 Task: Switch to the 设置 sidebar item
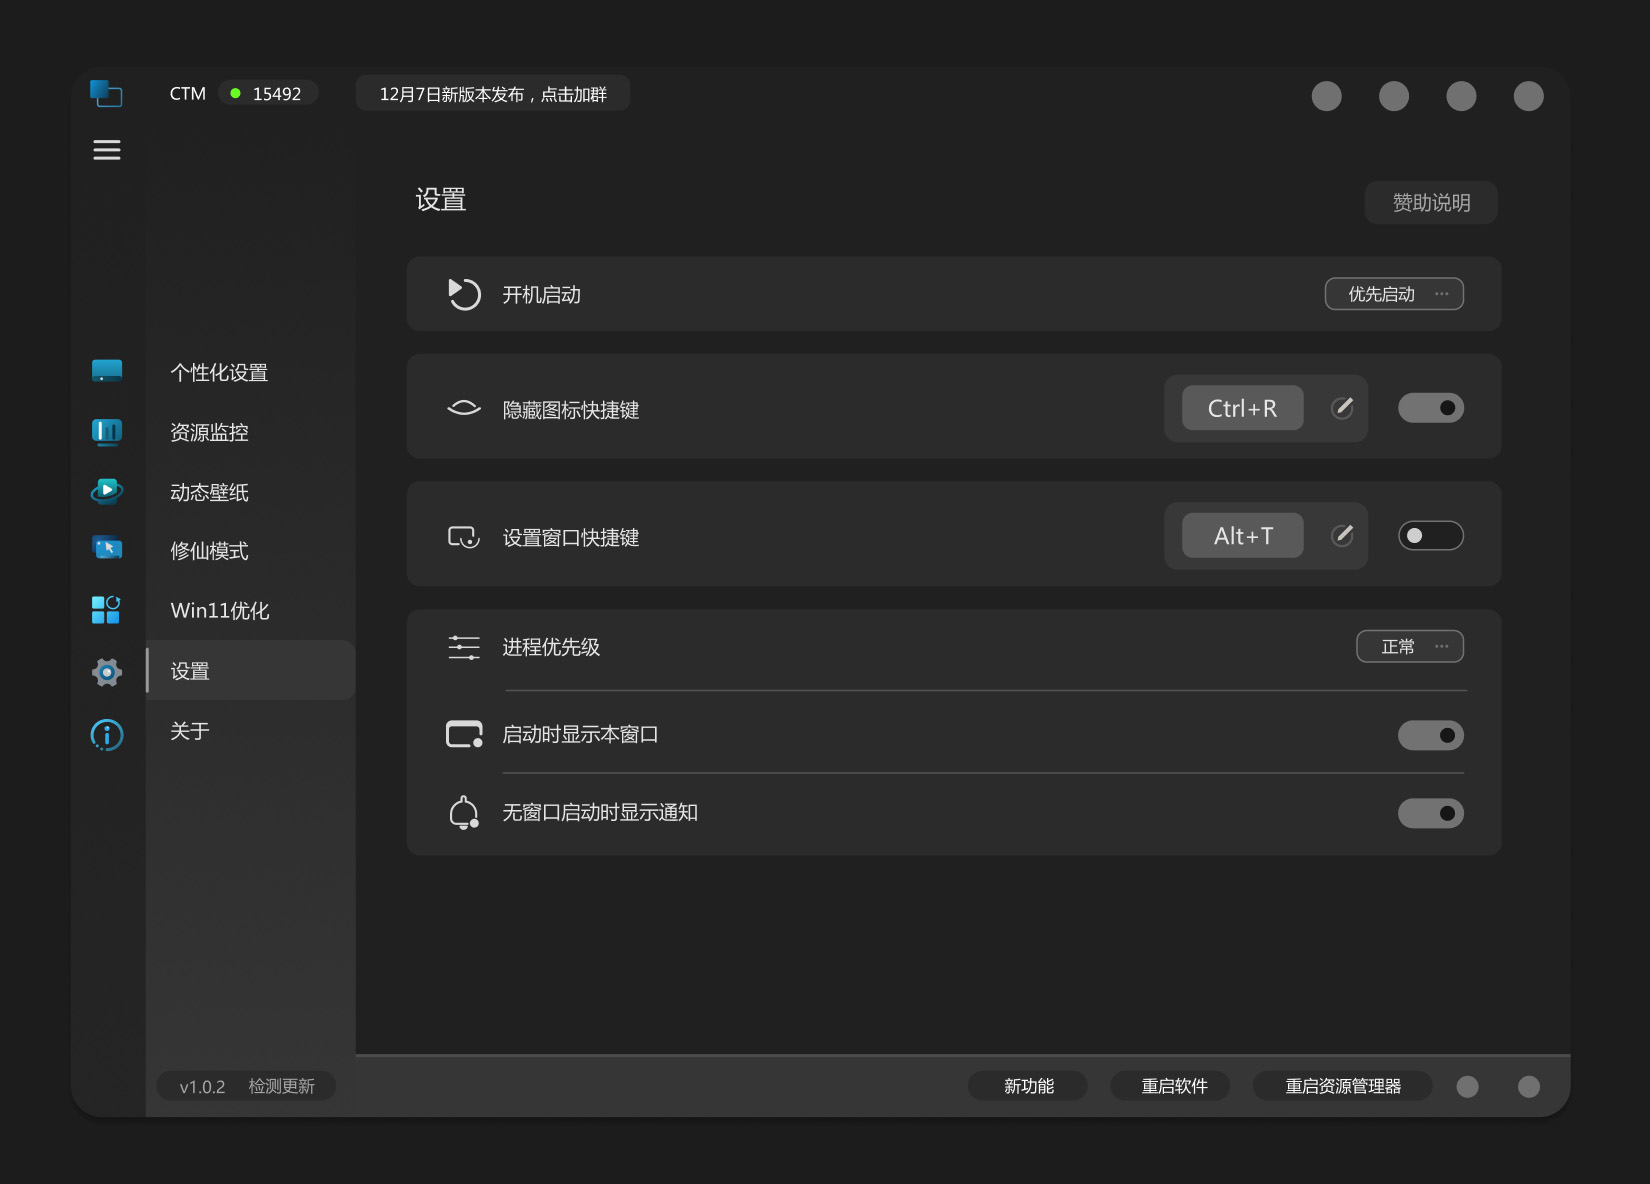pyautogui.click(x=190, y=671)
